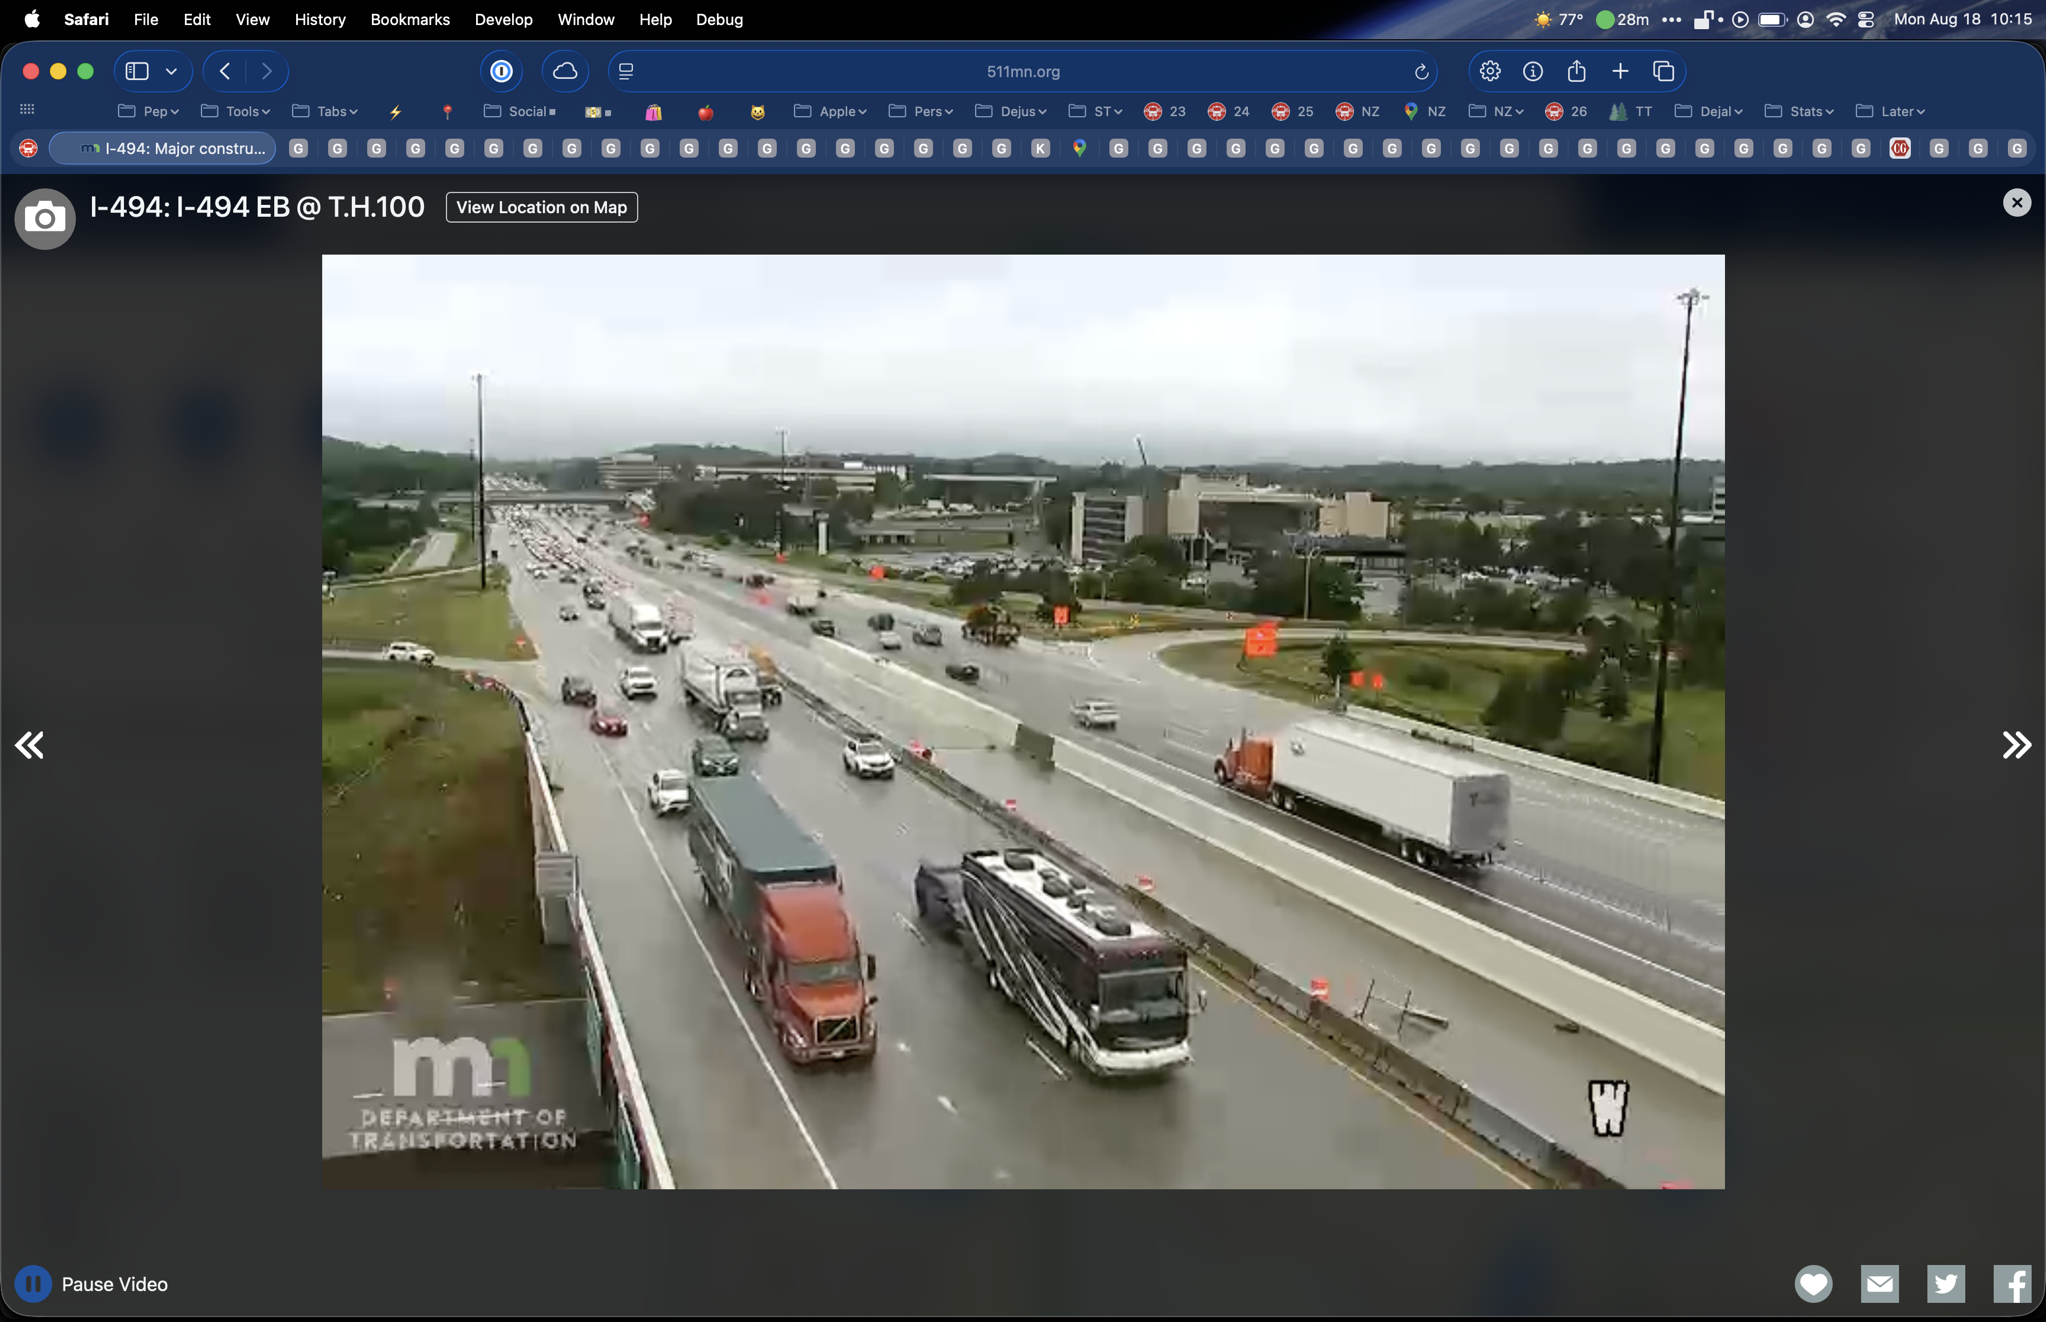Click the traffic camera video image

(1023, 721)
